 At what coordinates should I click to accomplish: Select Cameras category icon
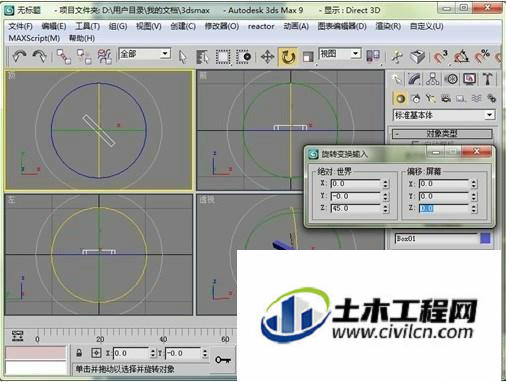click(x=446, y=98)
